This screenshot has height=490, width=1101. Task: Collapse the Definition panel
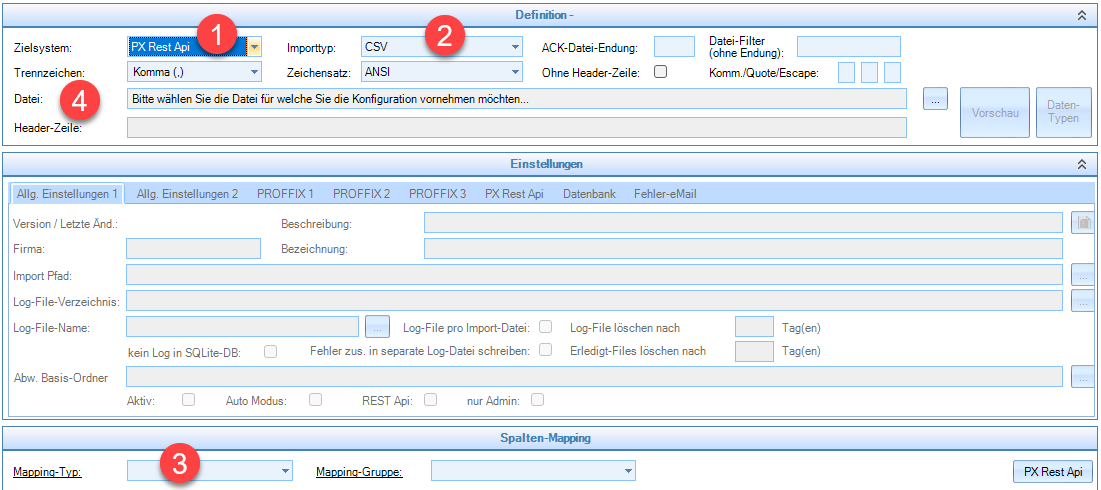pos(1081,15)
